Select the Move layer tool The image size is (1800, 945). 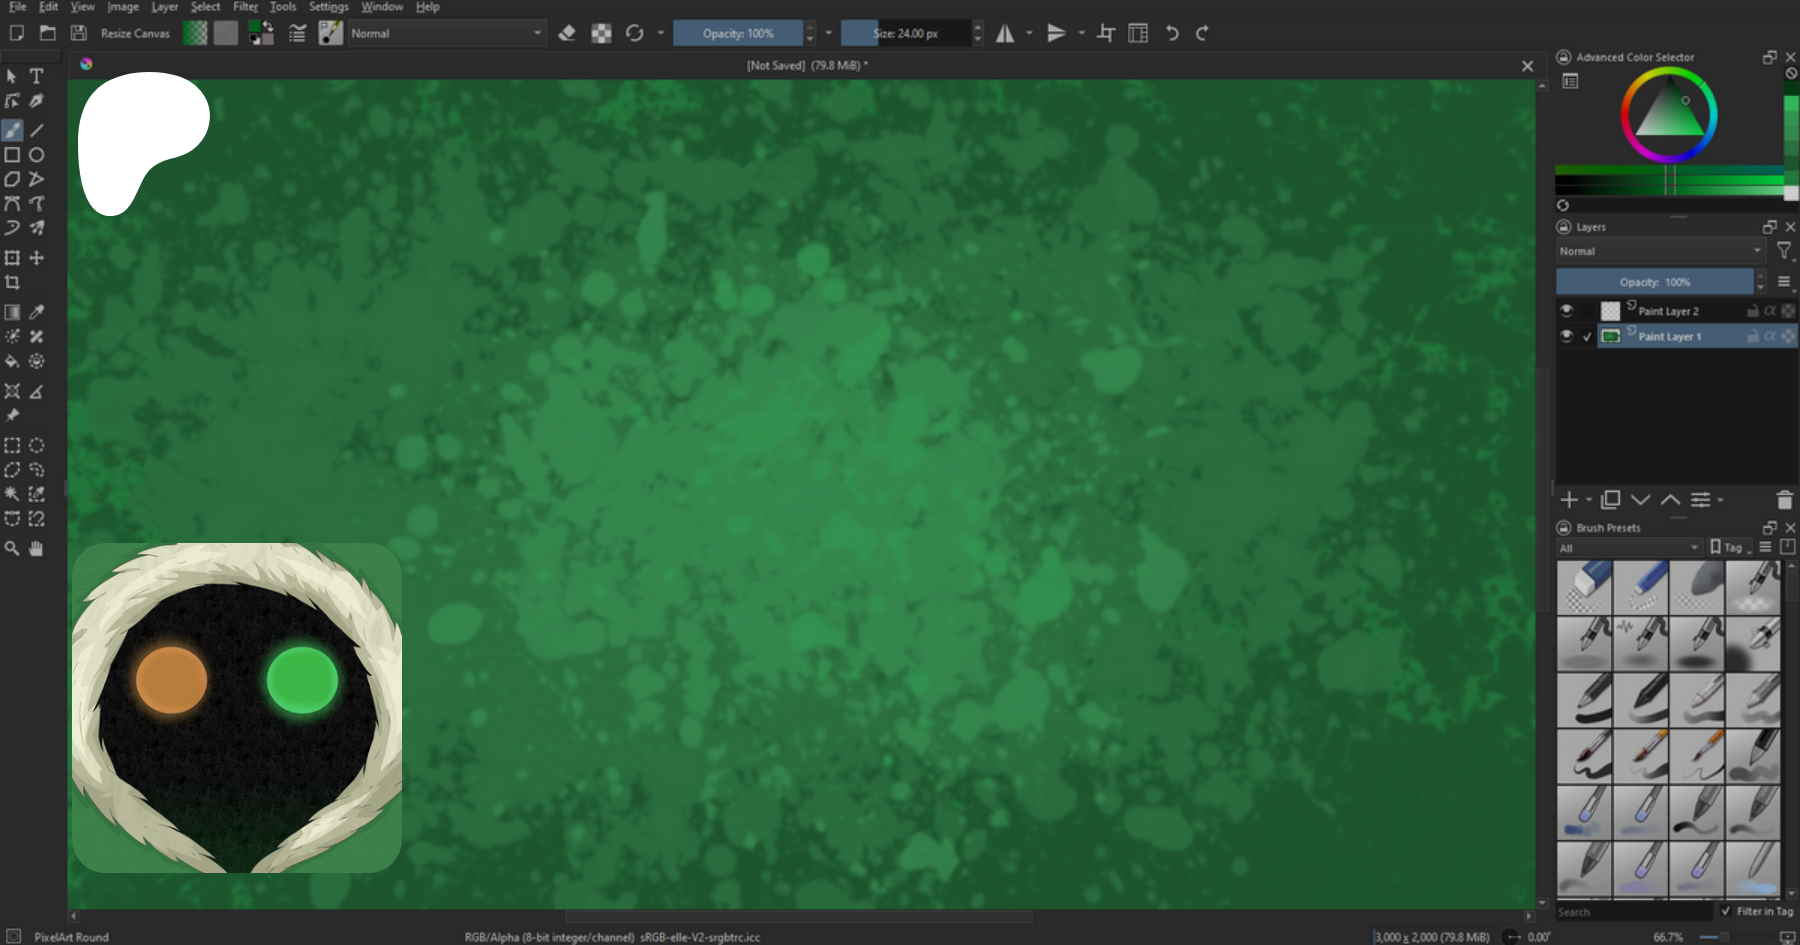[36, 258]
